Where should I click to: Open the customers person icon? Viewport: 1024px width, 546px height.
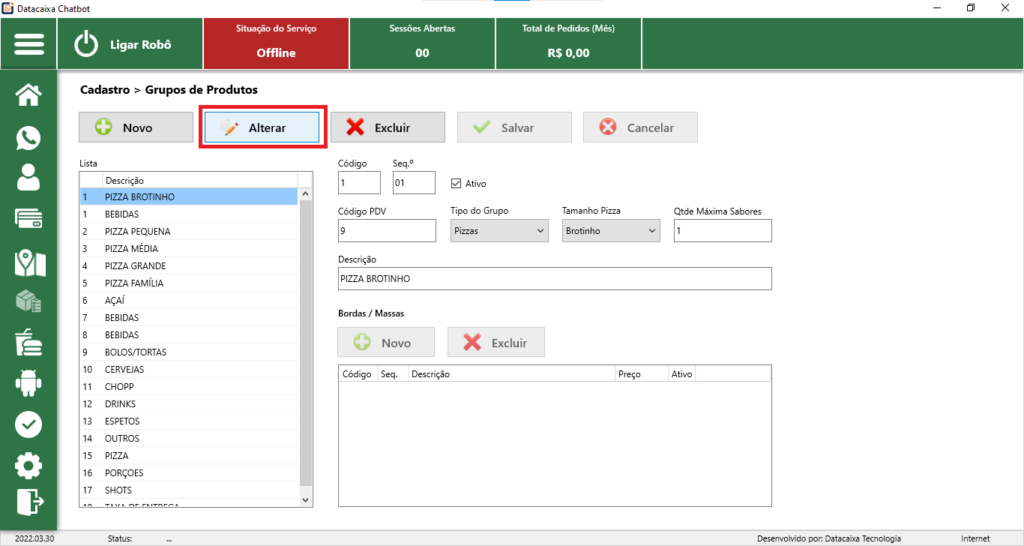pyautogui.click(x=29, y=178)
